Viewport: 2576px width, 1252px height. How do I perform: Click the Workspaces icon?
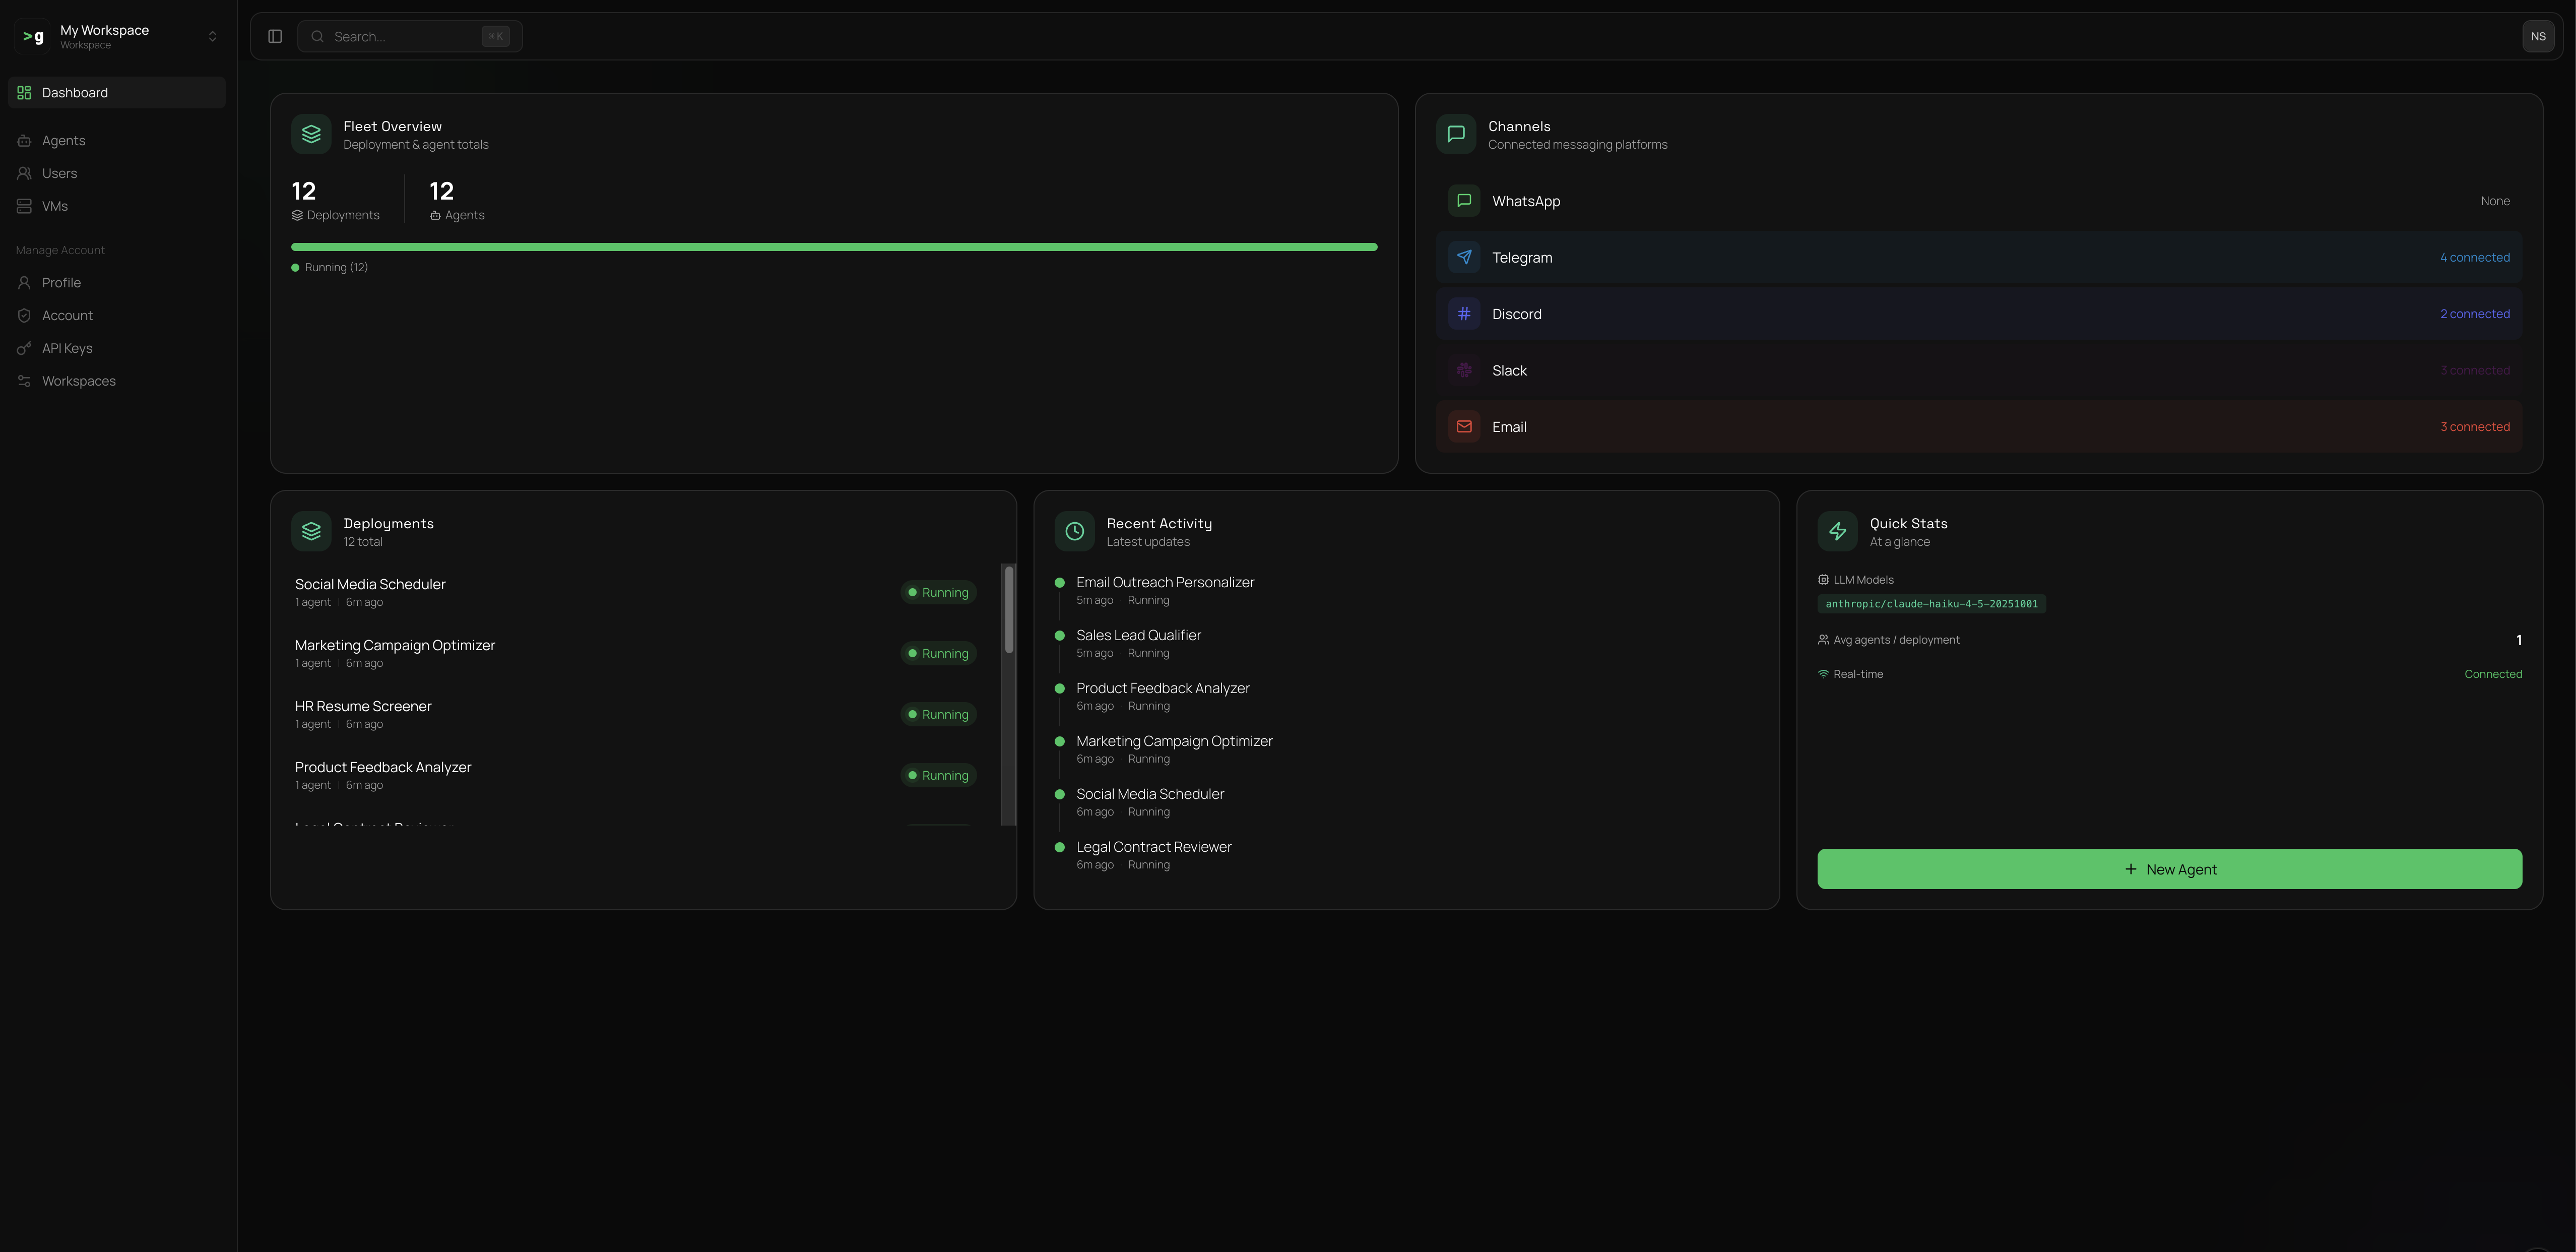[24, 381]
